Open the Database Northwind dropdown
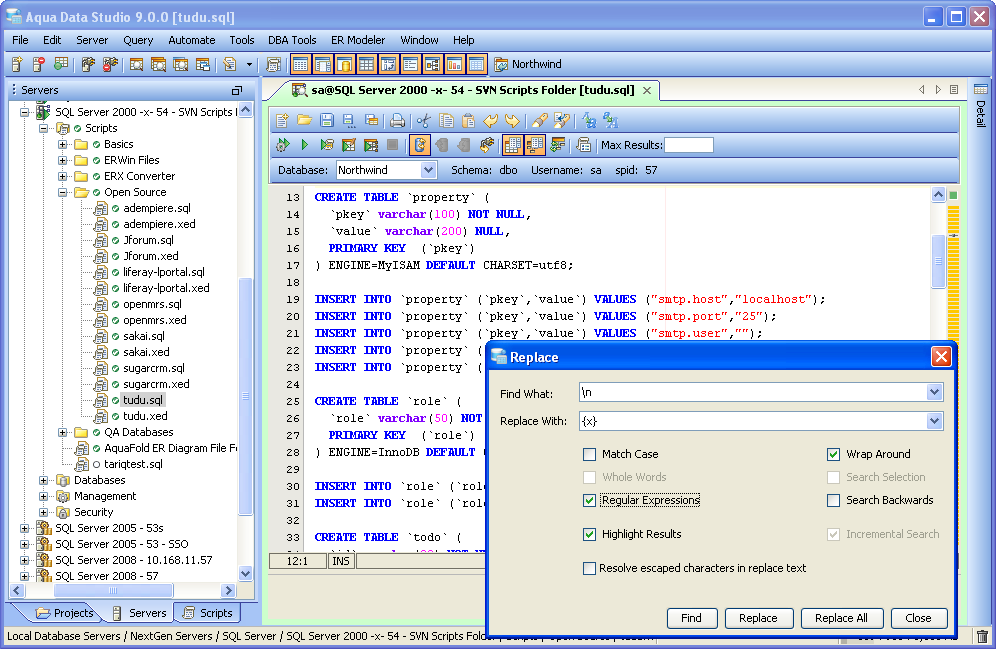This screenshot has width=996, height=649. 428,171
